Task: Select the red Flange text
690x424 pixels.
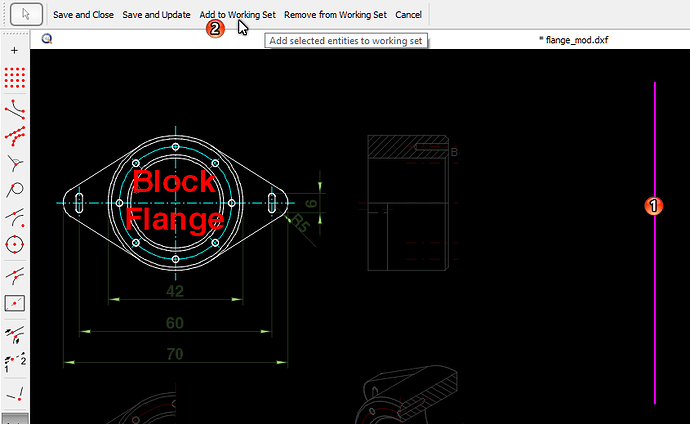Action: 175,219
